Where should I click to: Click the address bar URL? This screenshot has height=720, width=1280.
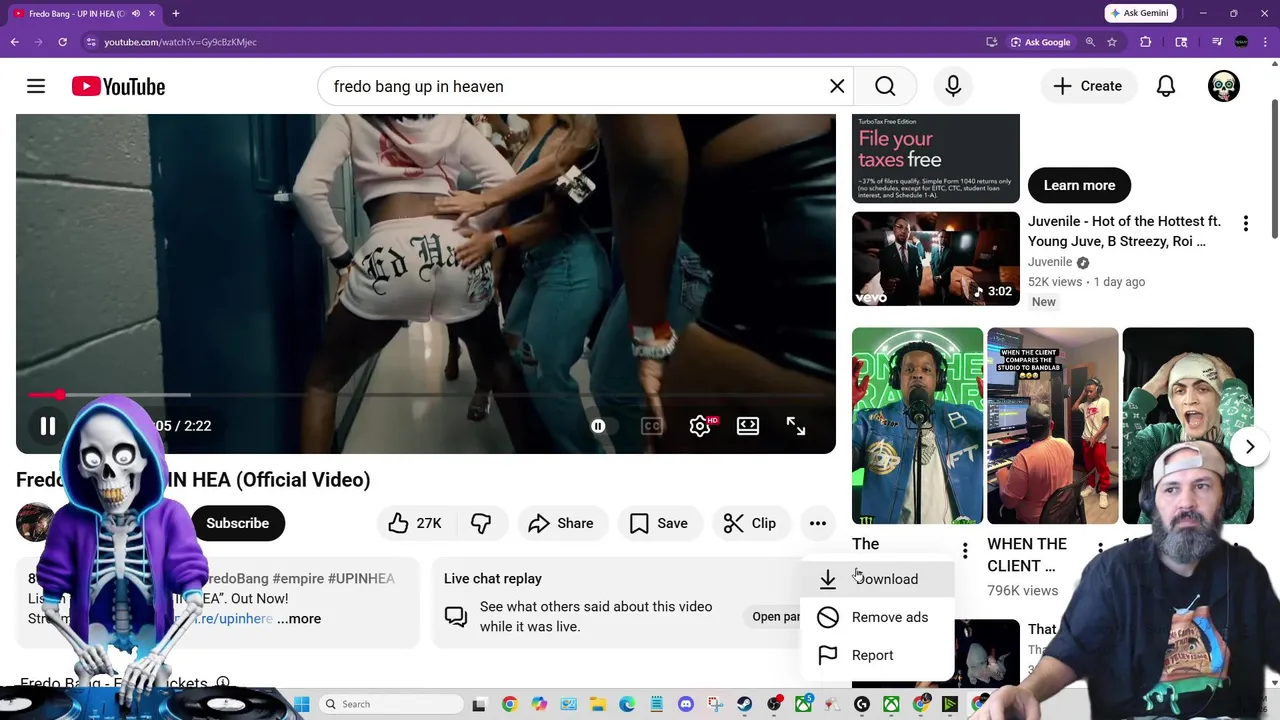(181, 42)
